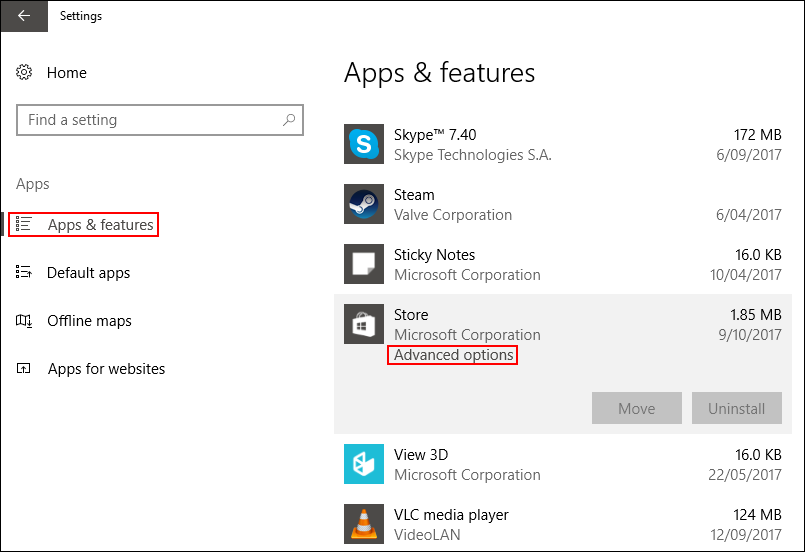Click the Apps category label in sidebar
The height and width of the screenshot is (552, 805).
(33, 184)
